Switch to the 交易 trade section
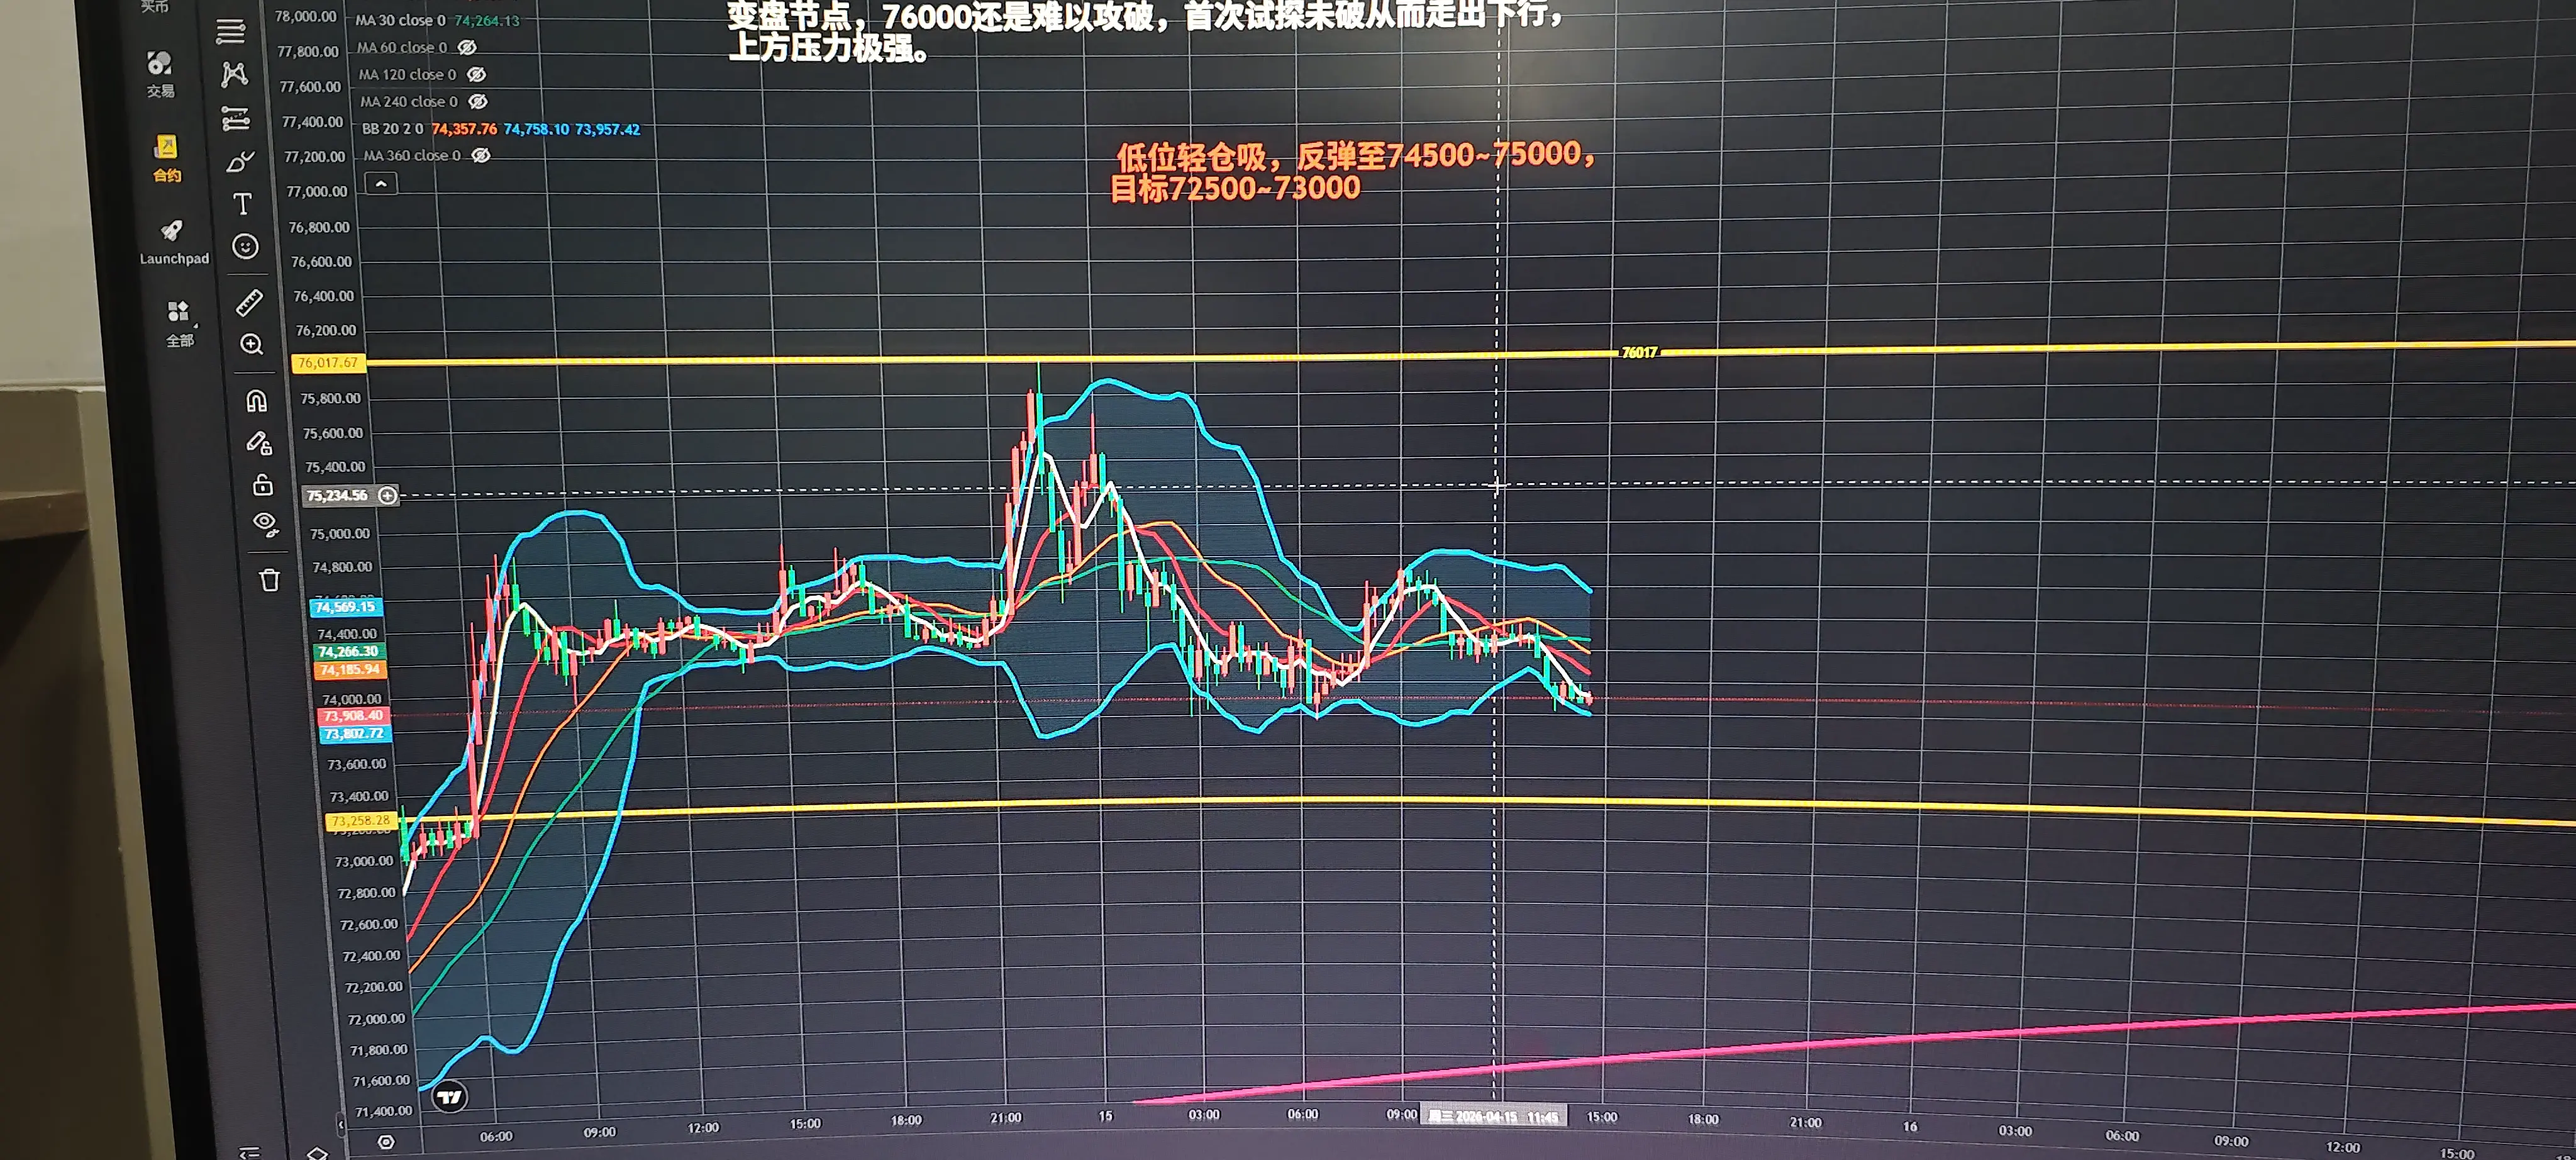 [160, 73]
